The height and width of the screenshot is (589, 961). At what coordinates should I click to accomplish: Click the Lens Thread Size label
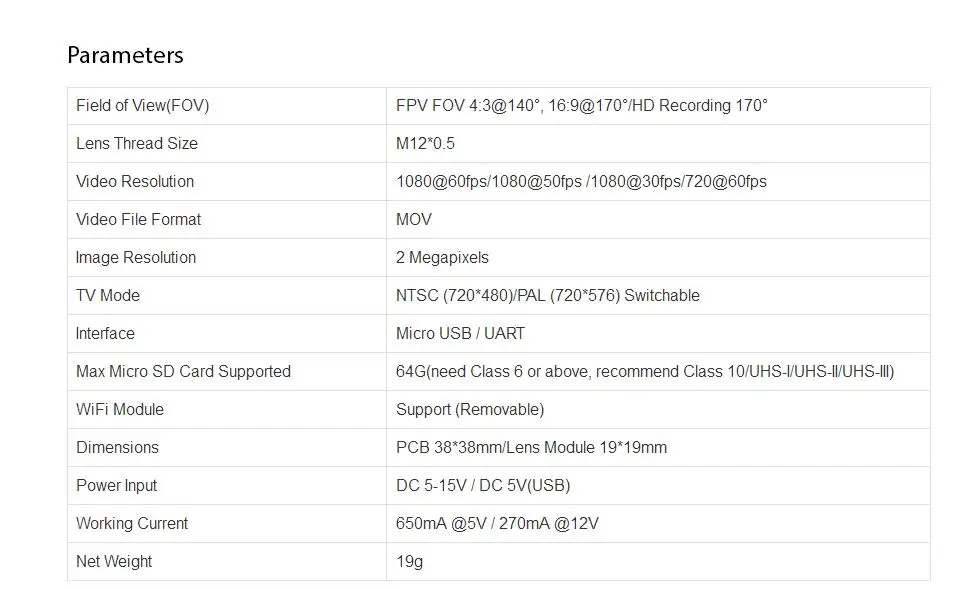point(137,144)
